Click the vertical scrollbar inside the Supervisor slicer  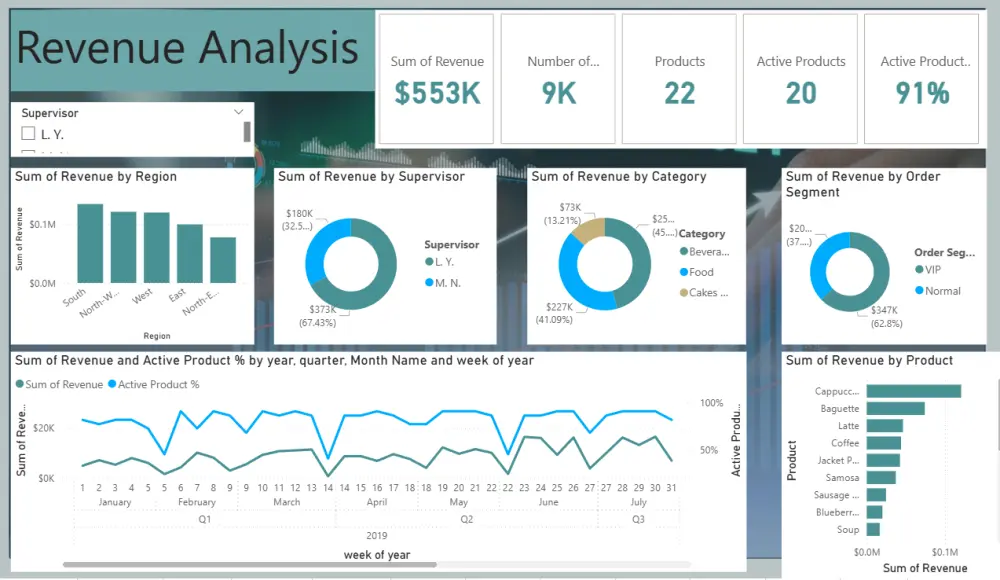click(x=246, y=131)
